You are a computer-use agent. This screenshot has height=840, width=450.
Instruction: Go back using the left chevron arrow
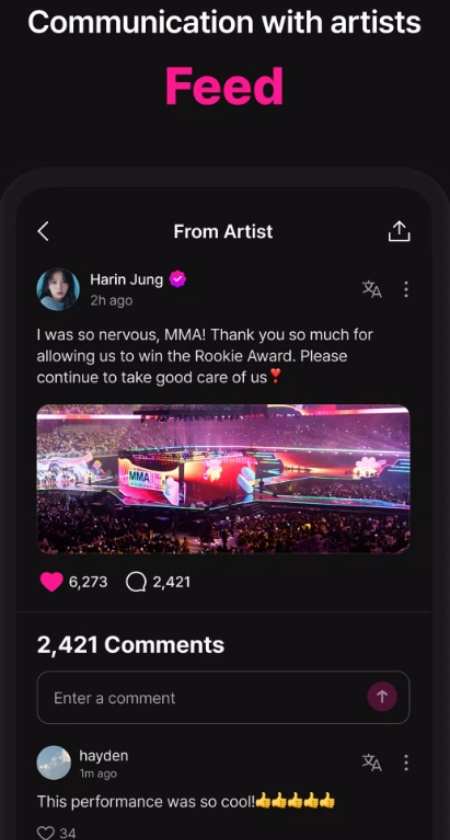click(x=43, y=231)
